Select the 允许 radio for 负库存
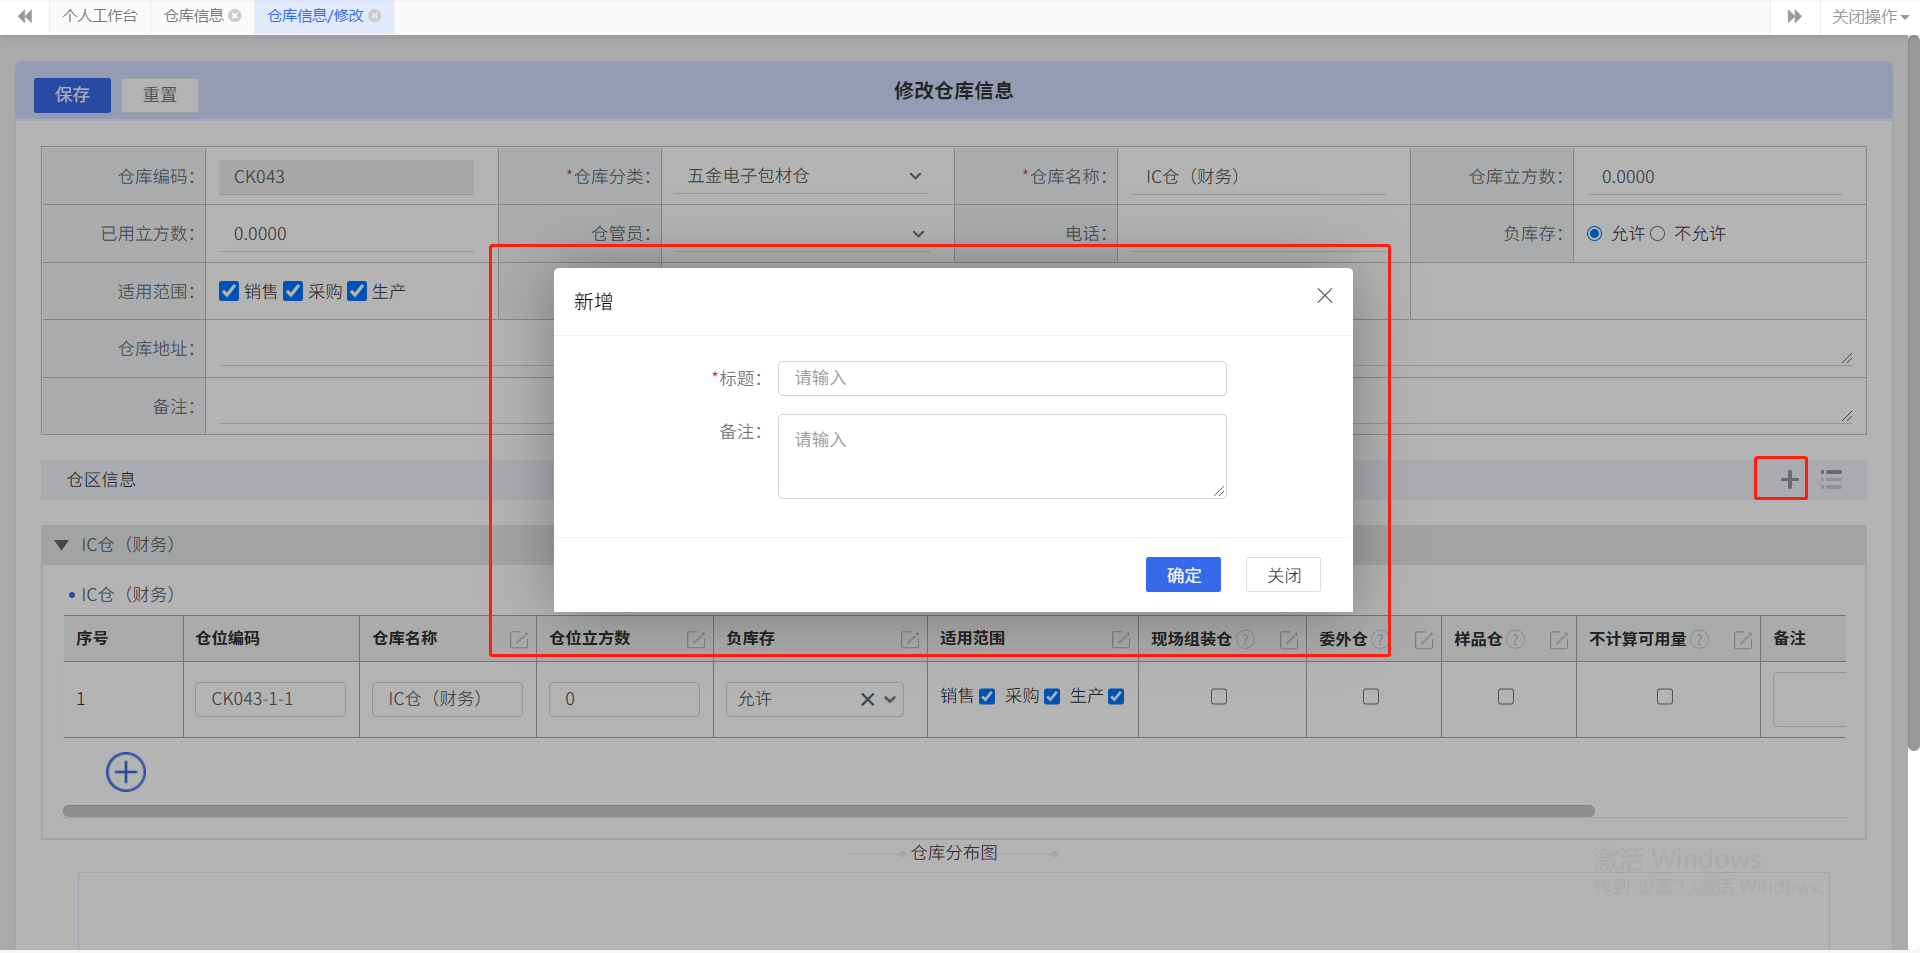This screenshot has height=953, width=1920. point(1595,233)
